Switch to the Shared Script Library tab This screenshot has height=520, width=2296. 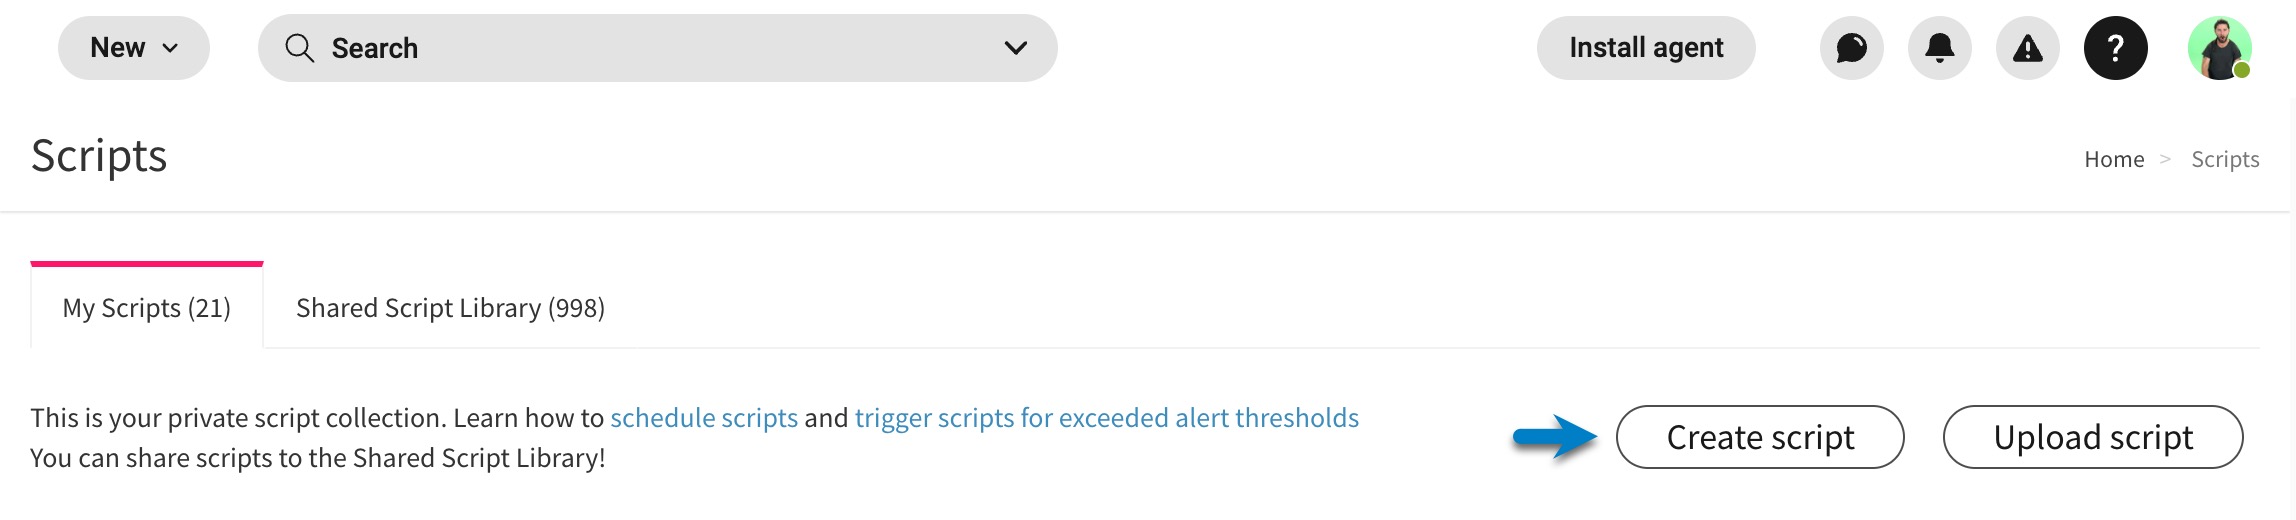(x=450, y=307)
